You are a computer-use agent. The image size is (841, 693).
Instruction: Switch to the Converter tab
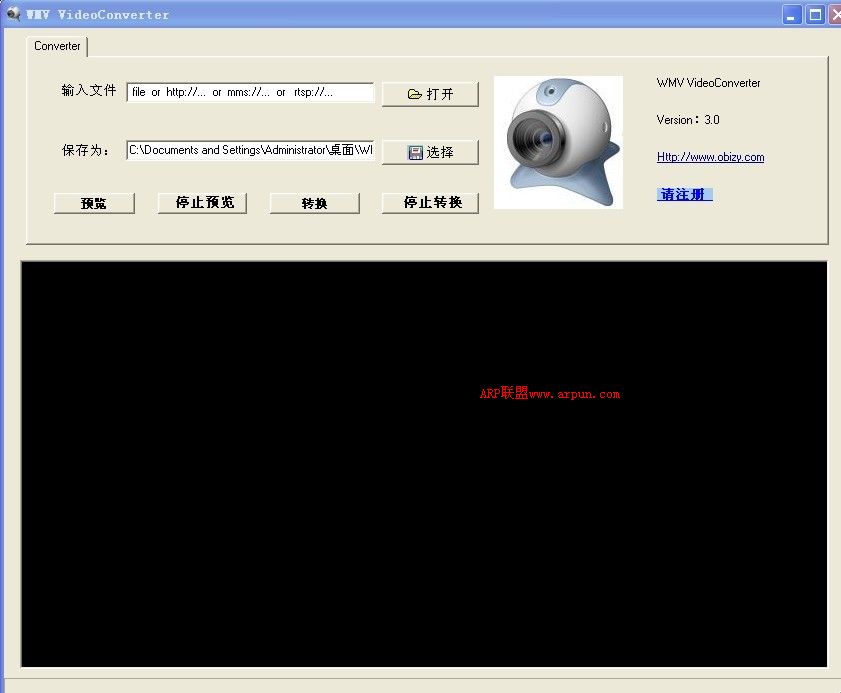pos(57,46)
